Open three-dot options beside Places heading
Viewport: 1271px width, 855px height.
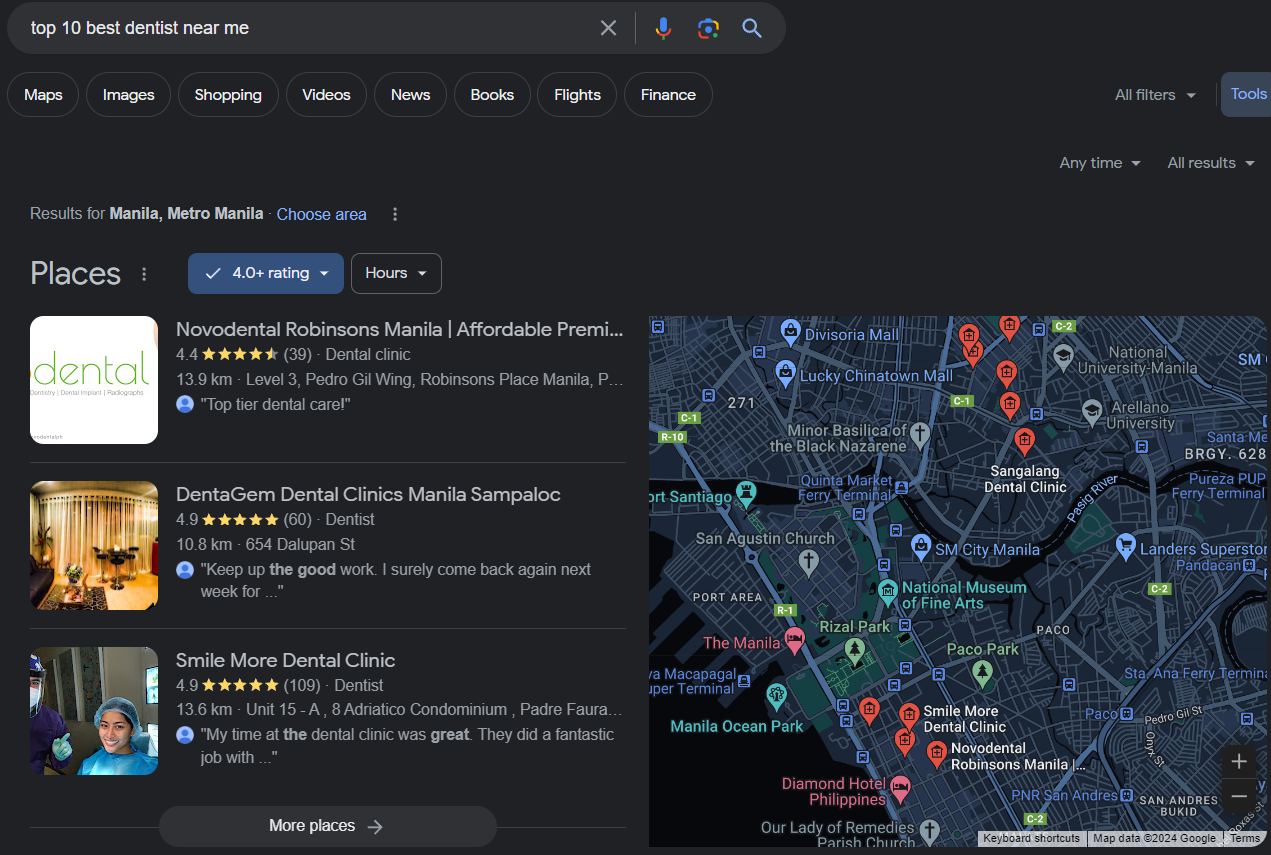144,274
